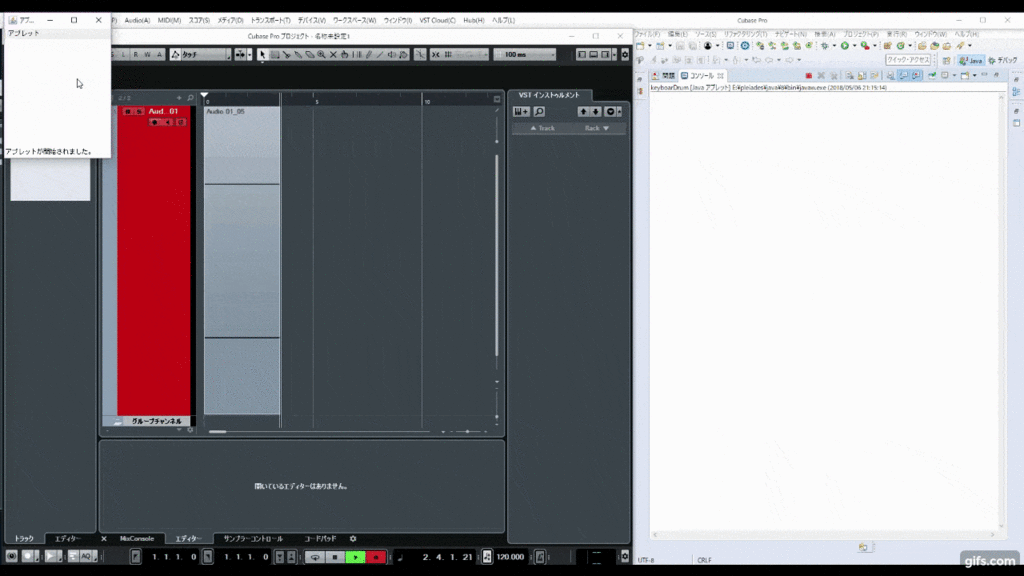Screen dimensions: 1024x576
Task: Click the Eclipse New file icon
Action: (641, 46)
